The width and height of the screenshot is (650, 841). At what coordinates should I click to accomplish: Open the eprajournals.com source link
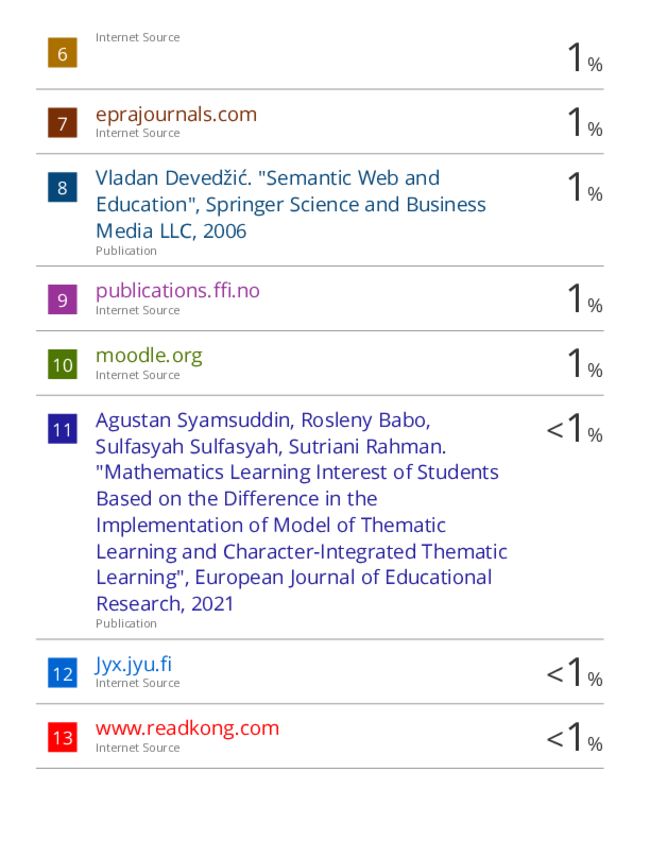(176, 114)
